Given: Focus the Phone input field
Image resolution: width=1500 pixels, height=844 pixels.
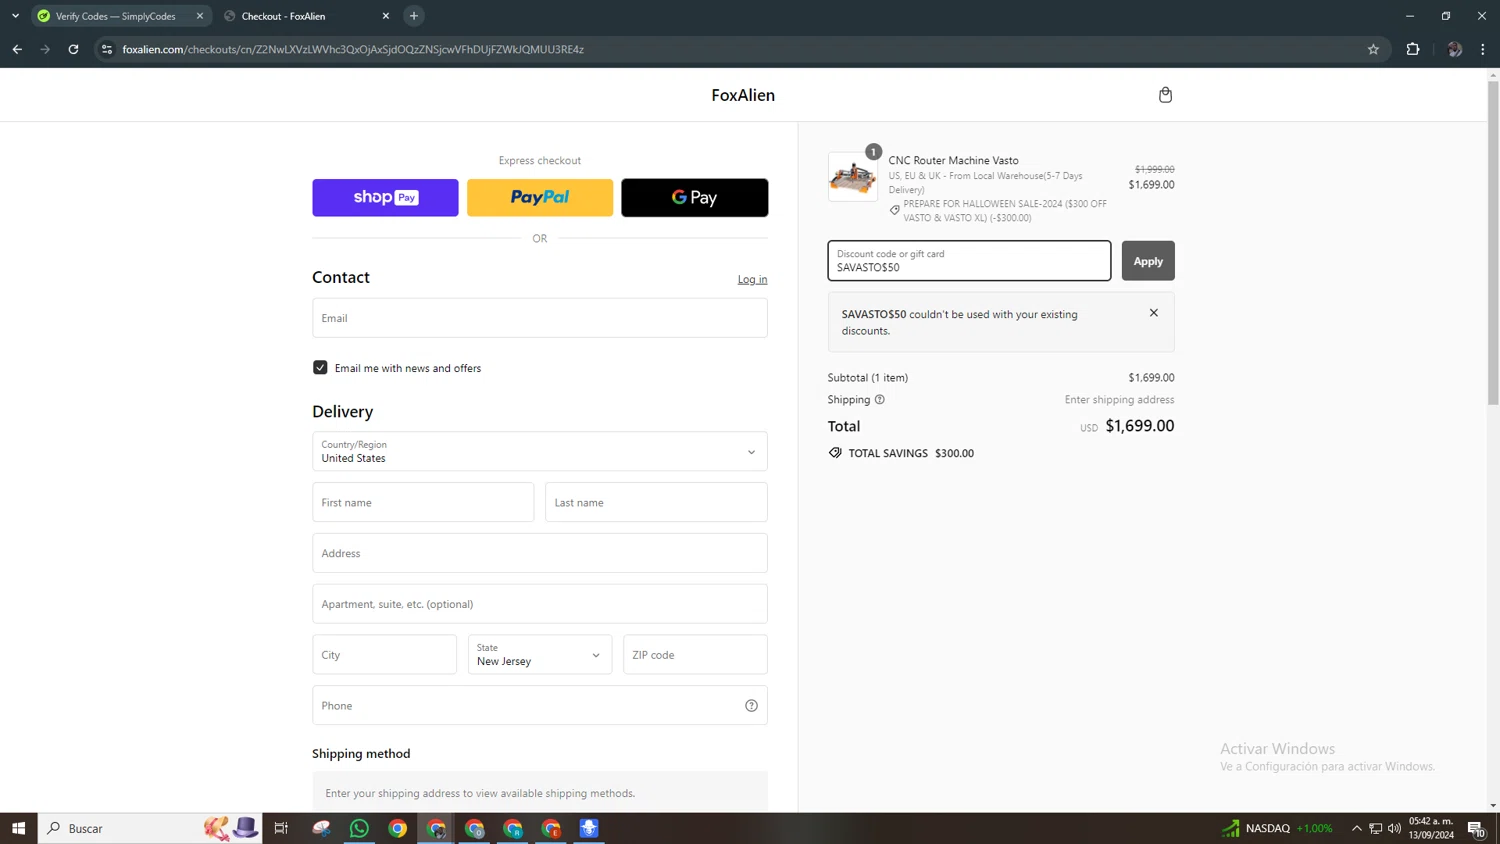Looking at the screenshot, I should pos(540,706).
